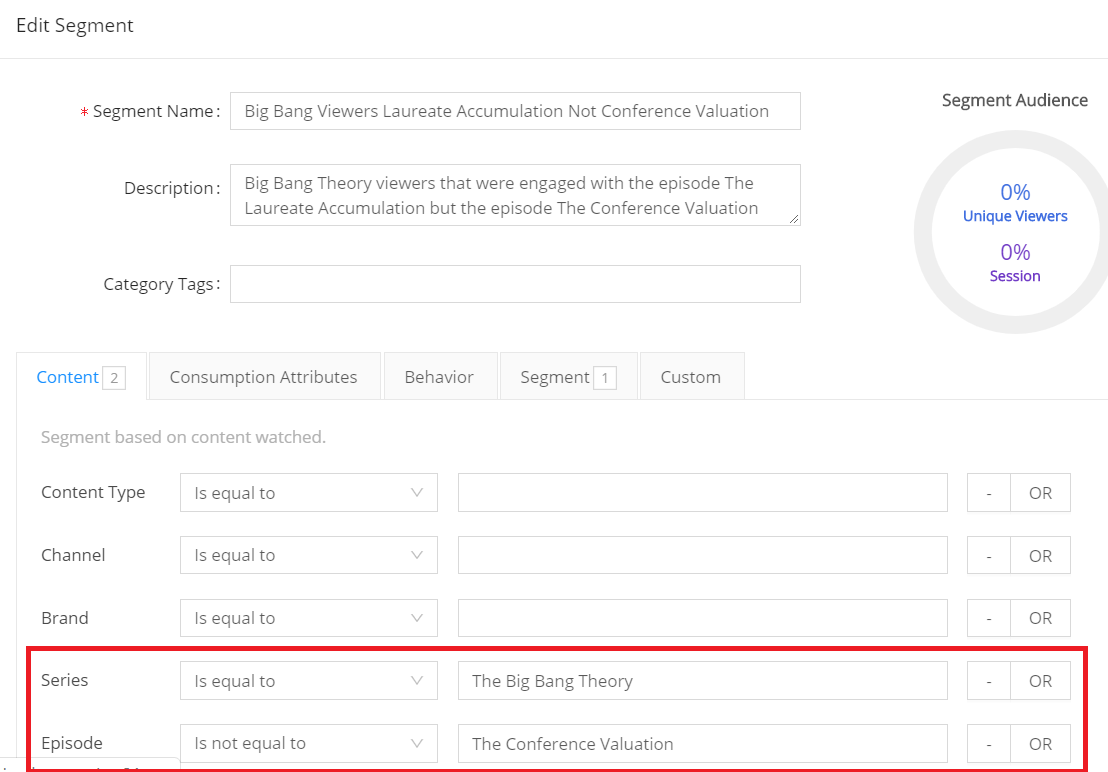Click the Description text area
The width and height of the screenshot is (1108, 772).
(x=515, y=195)
